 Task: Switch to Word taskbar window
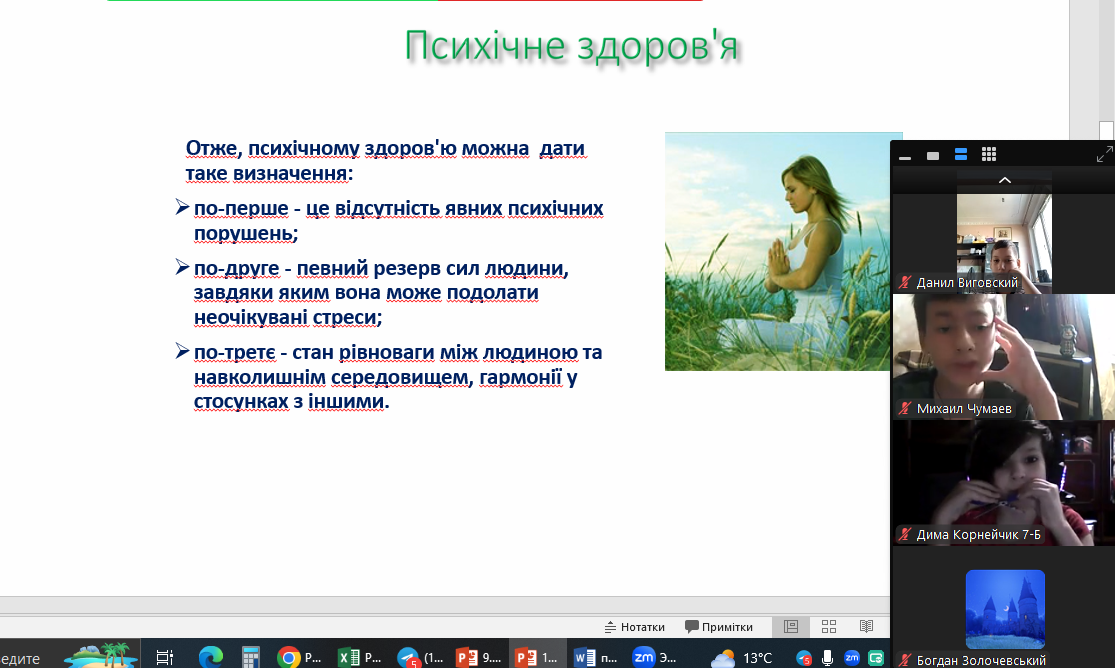[x=596, y=657]
